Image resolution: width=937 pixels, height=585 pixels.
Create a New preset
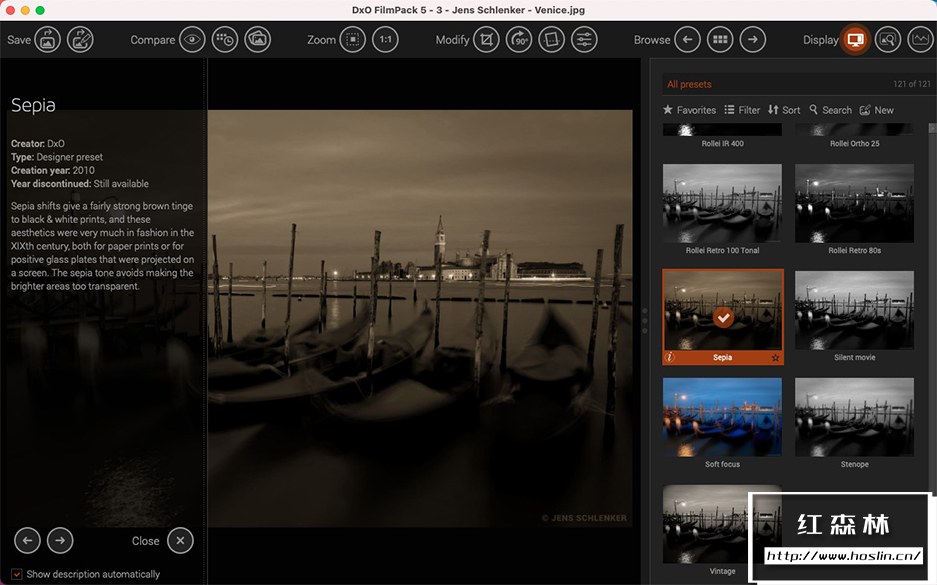point(876,110)
